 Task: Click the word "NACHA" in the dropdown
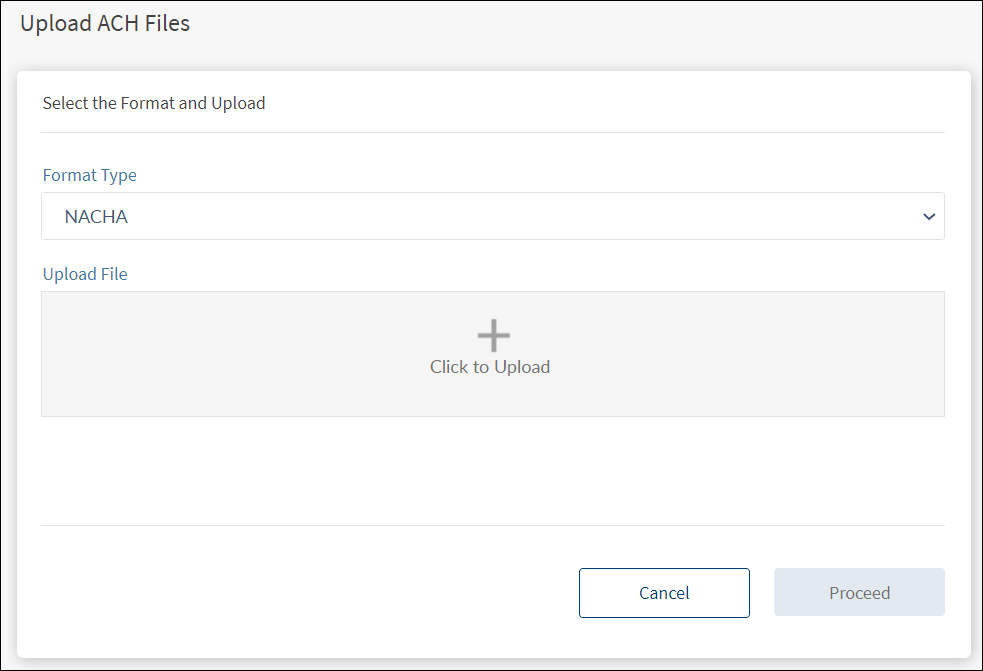[96, 216]
